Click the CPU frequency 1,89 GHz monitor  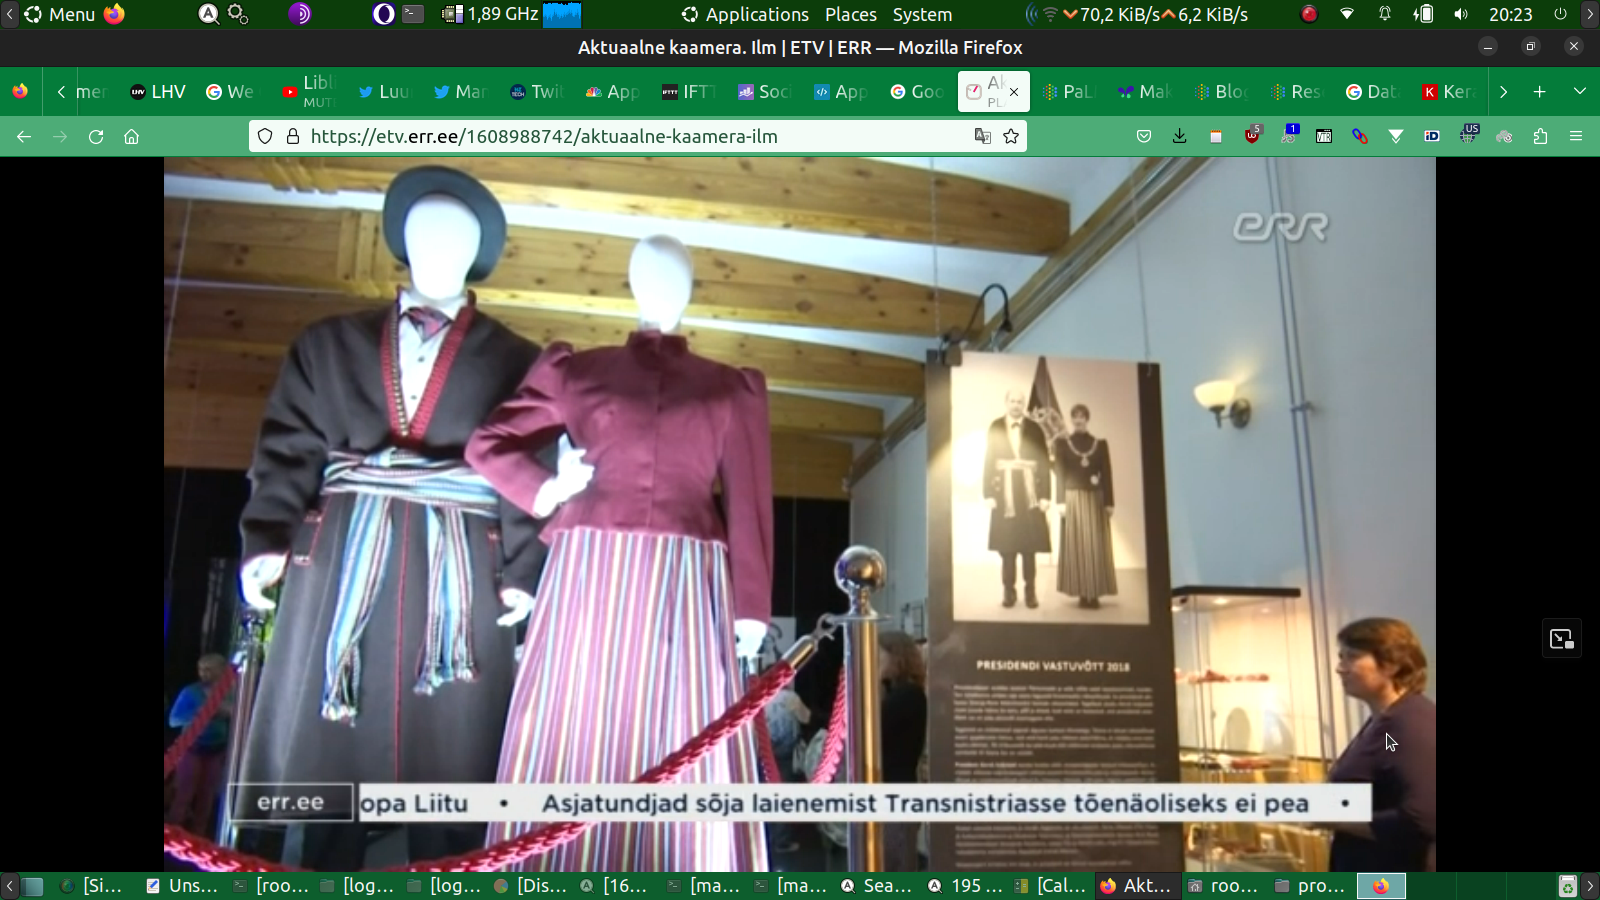[511, 14]
